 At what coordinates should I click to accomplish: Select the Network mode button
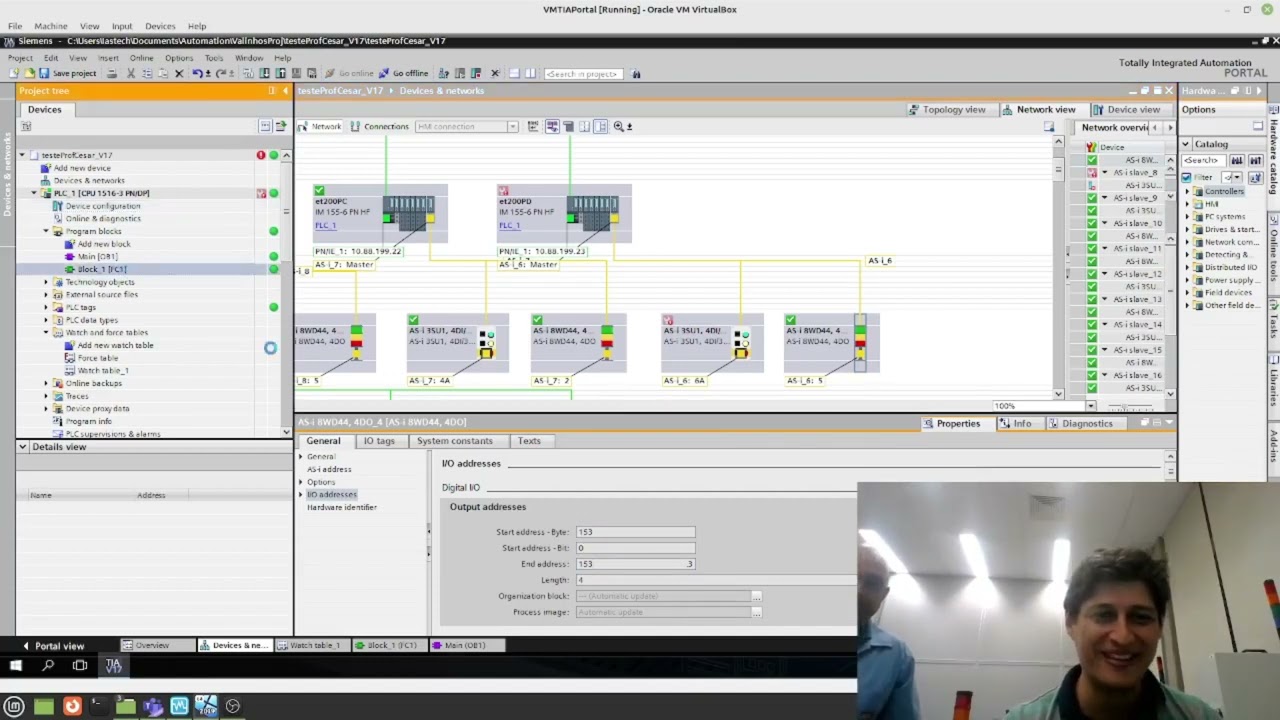tap(320, 127)
